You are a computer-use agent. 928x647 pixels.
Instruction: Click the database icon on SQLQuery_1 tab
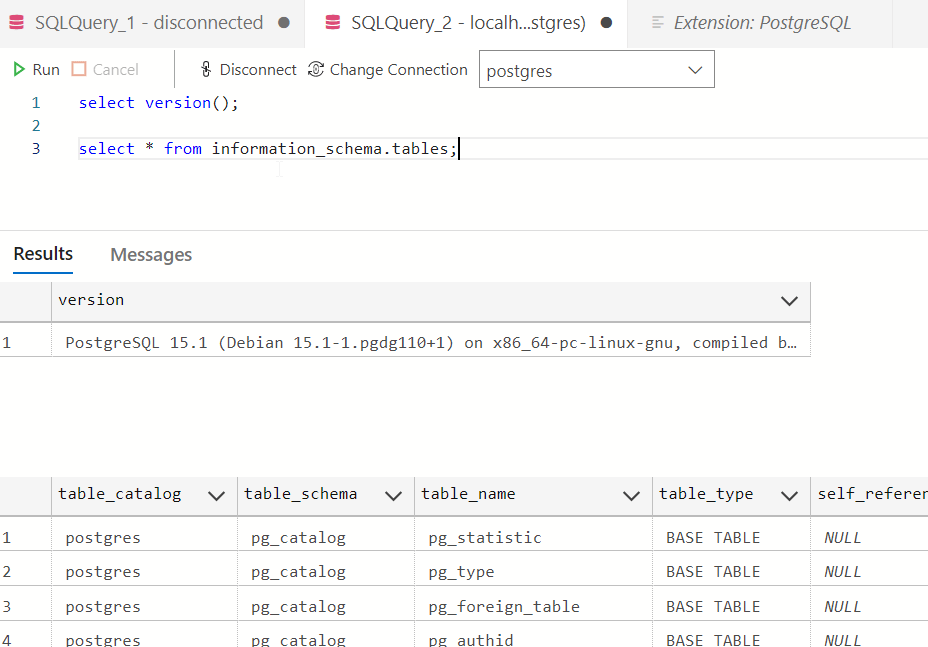17,21
